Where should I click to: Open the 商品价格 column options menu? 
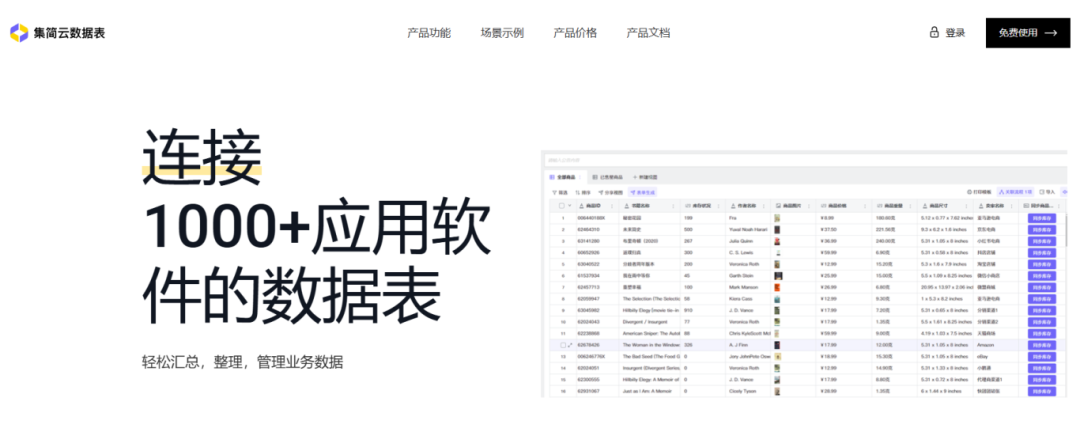click(864, 206)
